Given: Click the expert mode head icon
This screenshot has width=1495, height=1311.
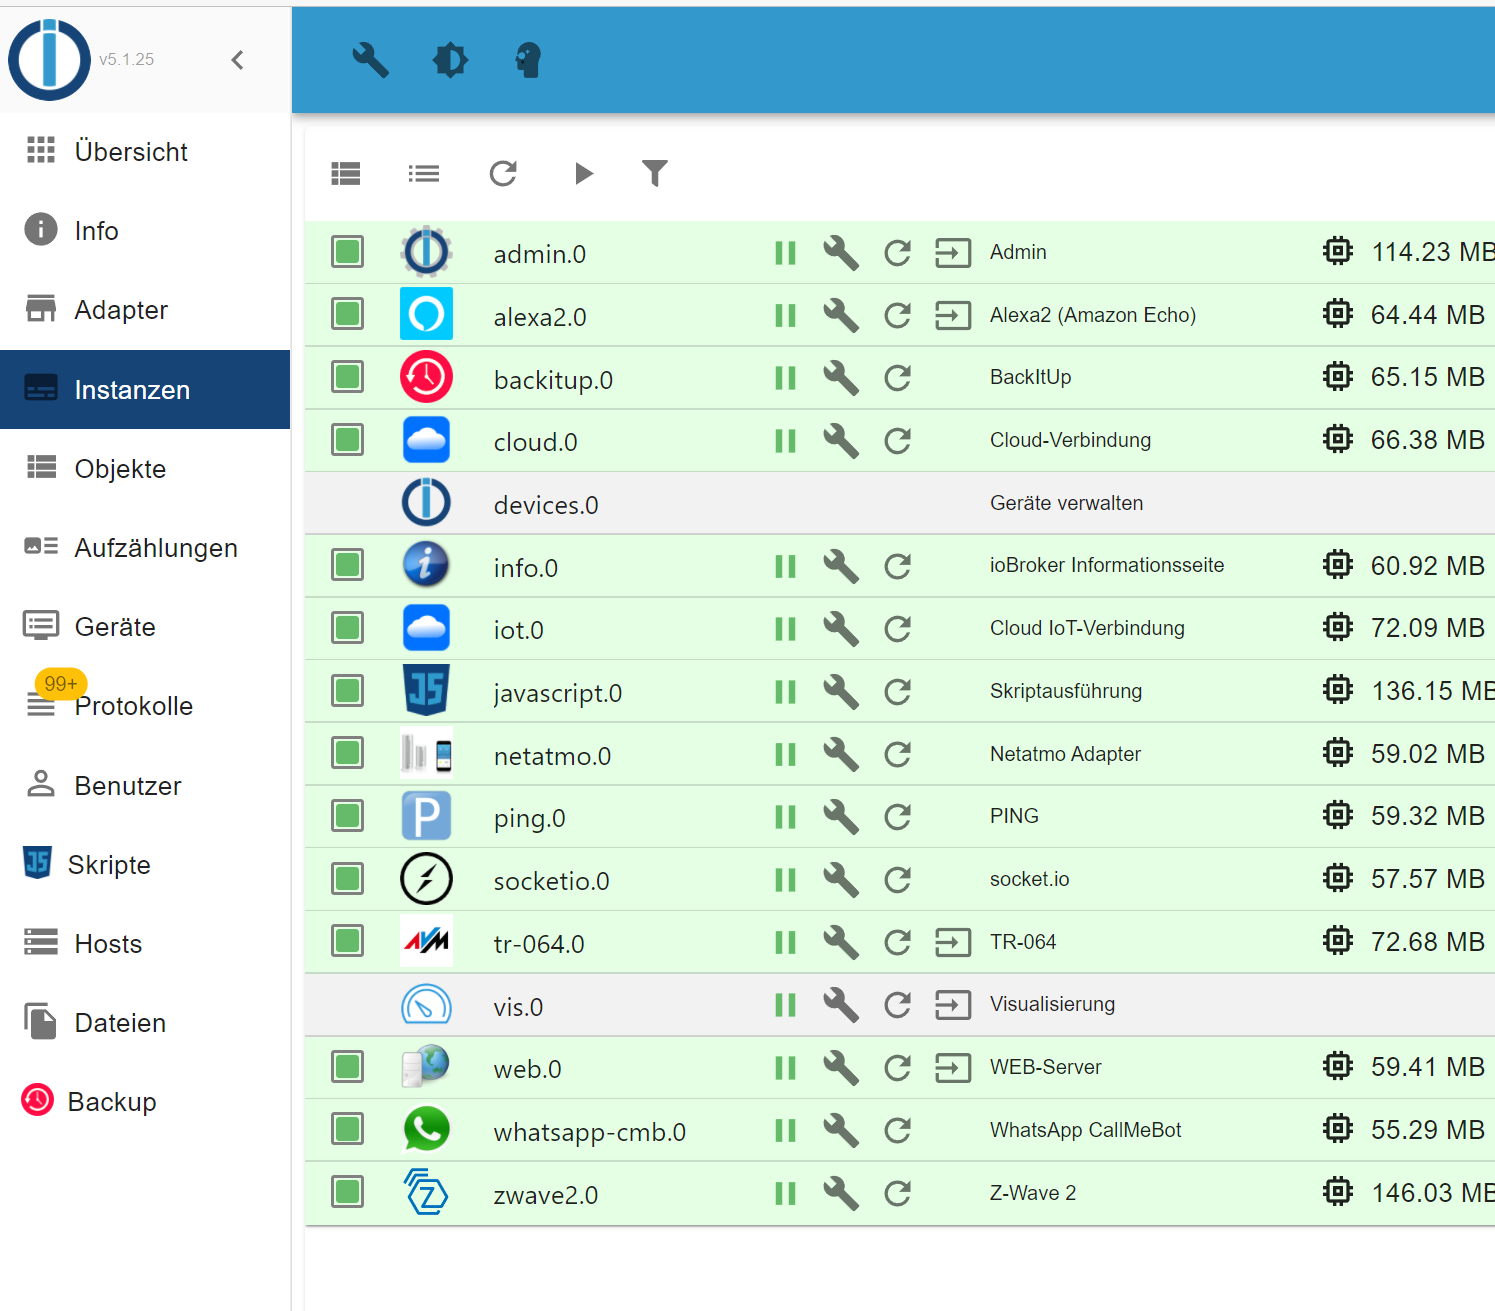Looking at the screenshot, I should pyautogui.click(x=528, y=60).
